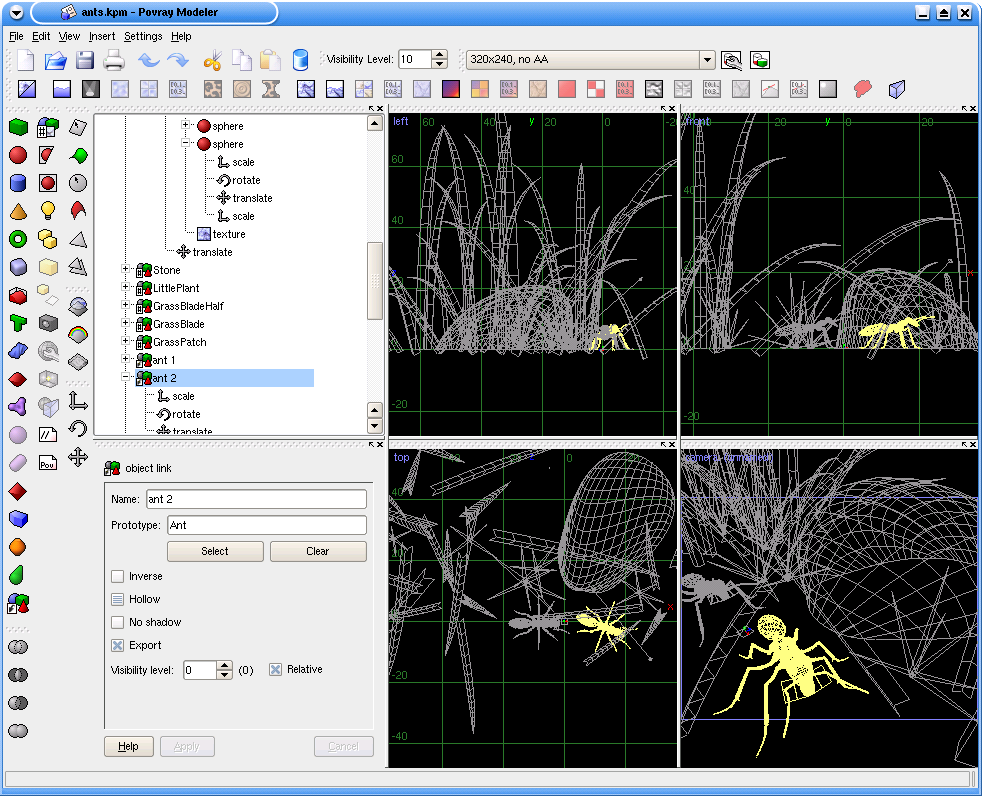Image resolution: width=982 pixels, height=796 pixels.
Task: Increase the toolbar Visibility Level spinner
Action: tap(440, 54)
